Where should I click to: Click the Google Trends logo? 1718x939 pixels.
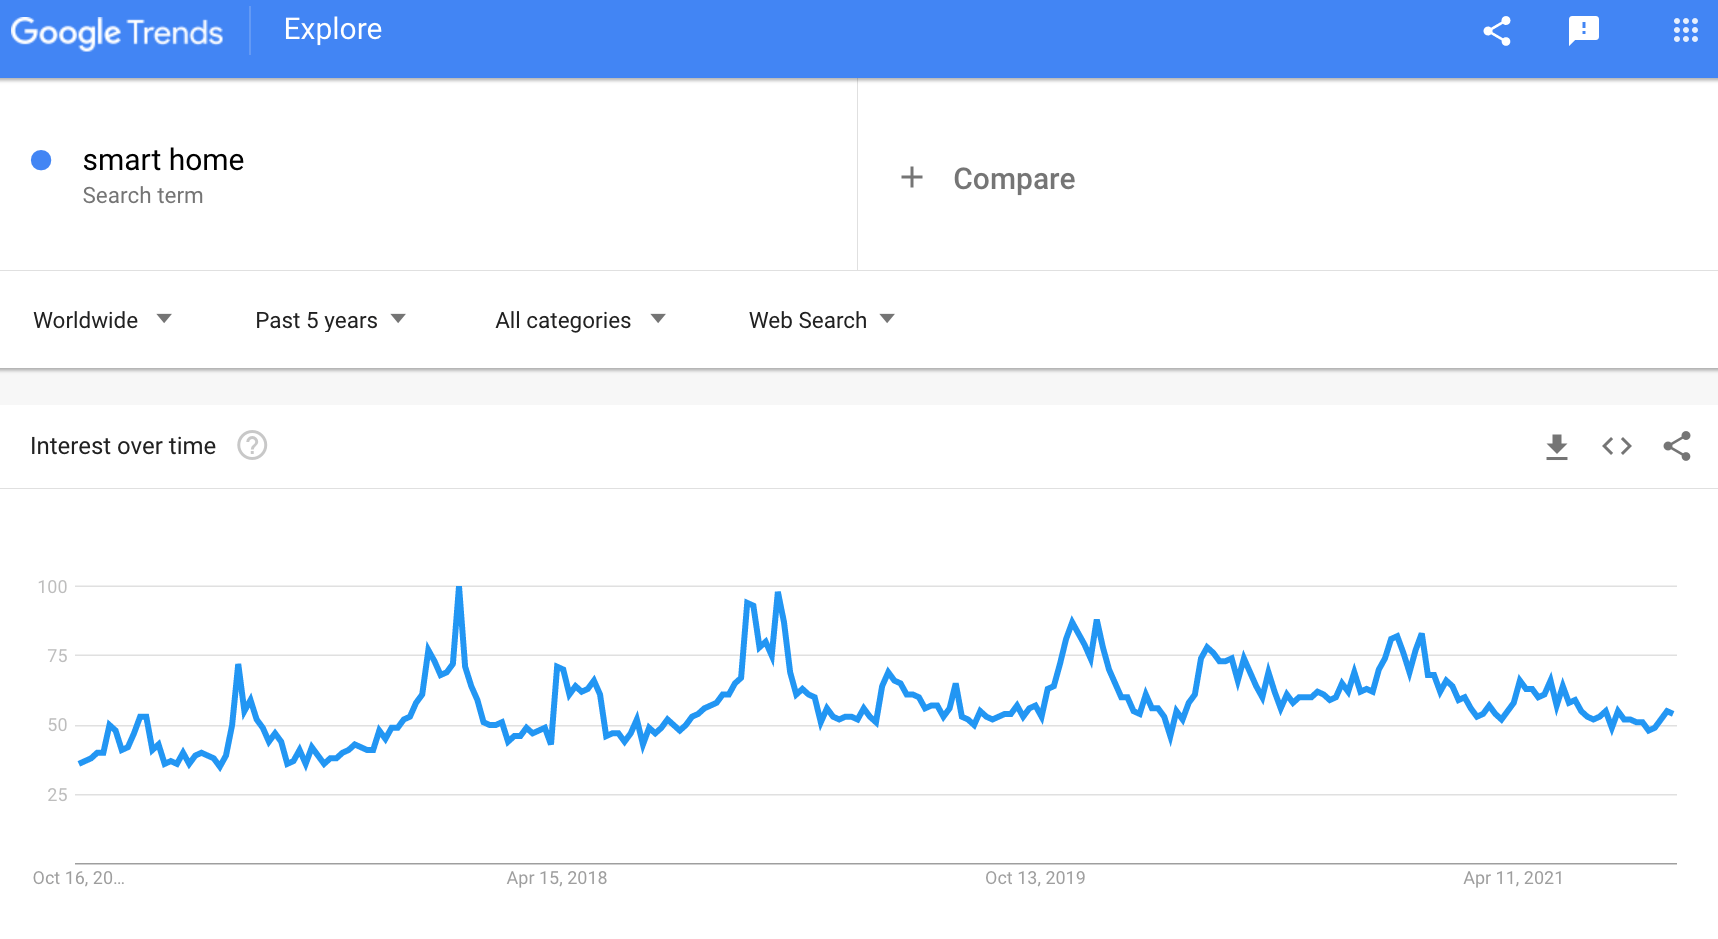click(x=117, y=32)
